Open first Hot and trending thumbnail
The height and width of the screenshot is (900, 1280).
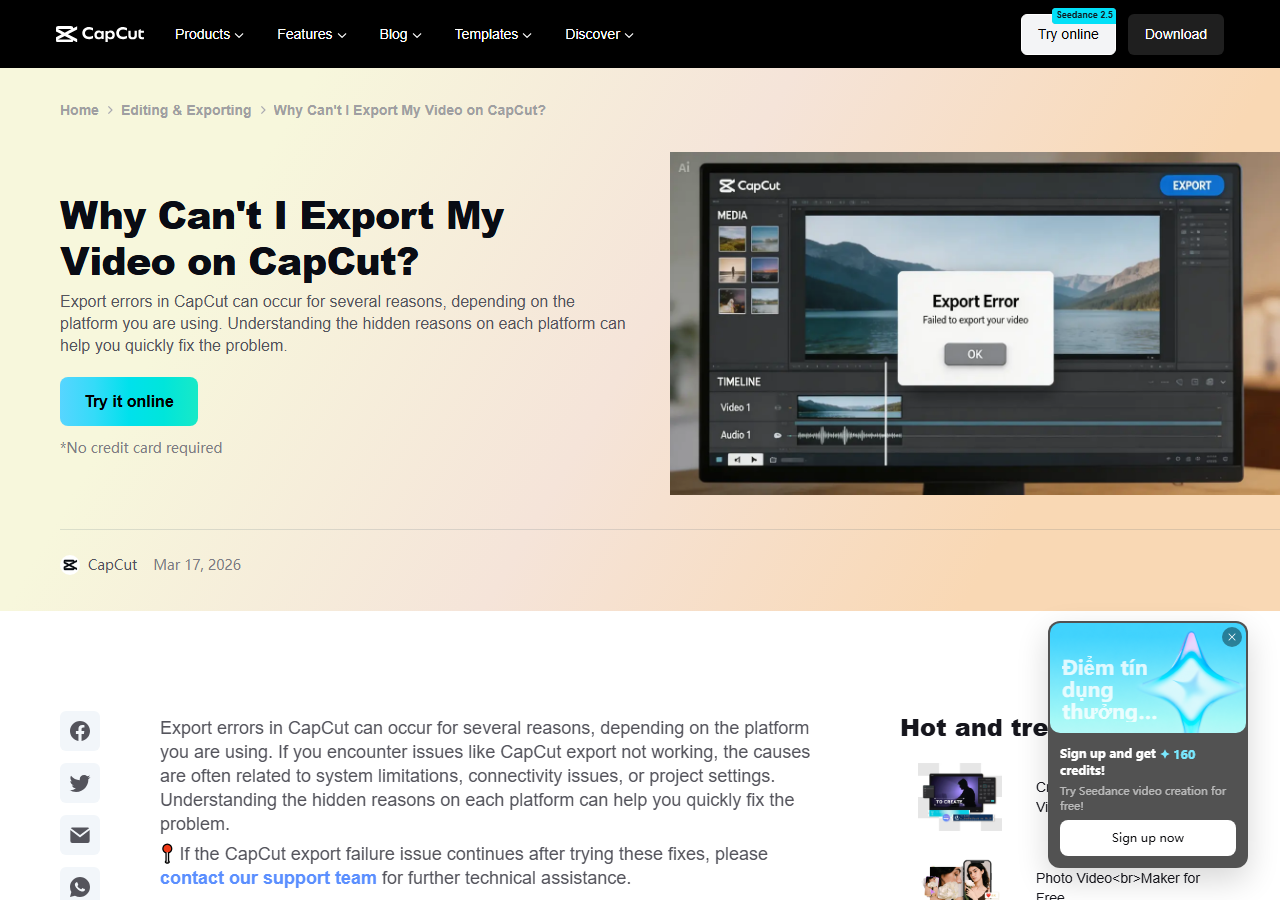(960, 797)
